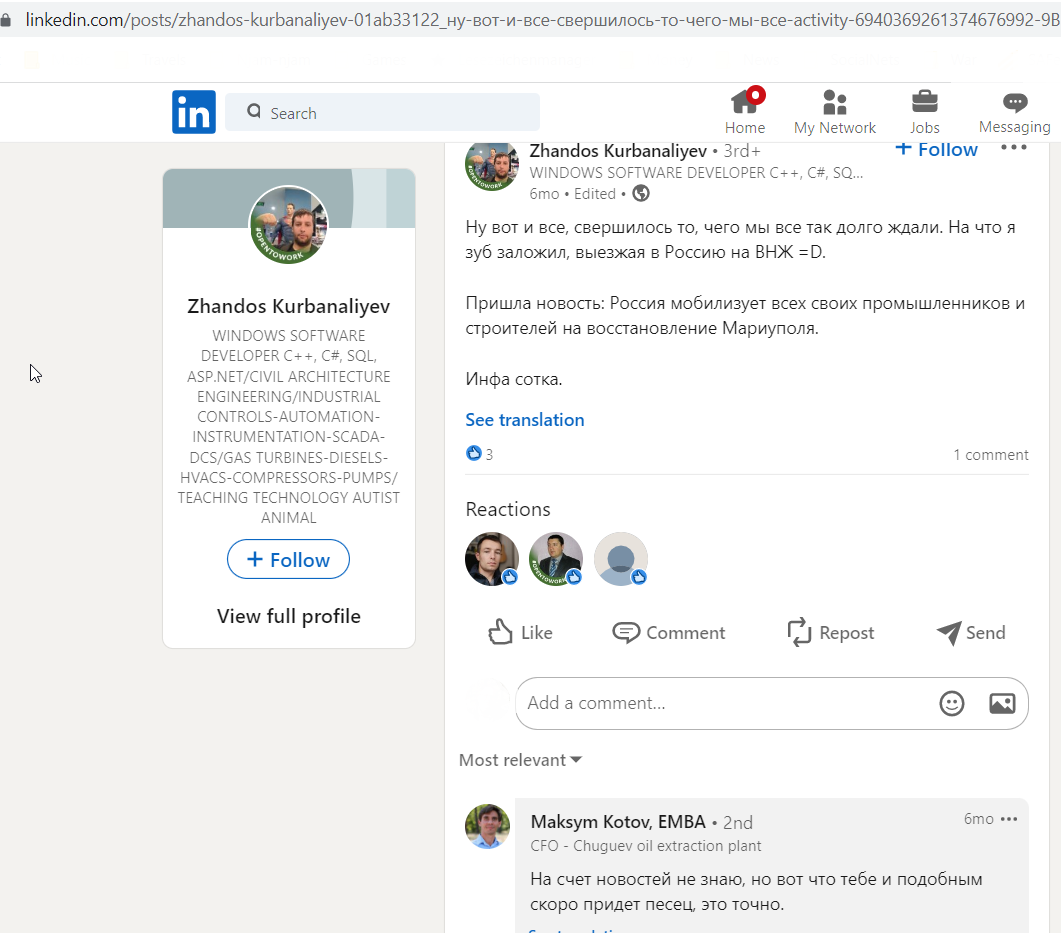The width and height of the screenshot is (1061, 933).
Task: View first reactor's profile photo
Action: (x=492, y=559)
